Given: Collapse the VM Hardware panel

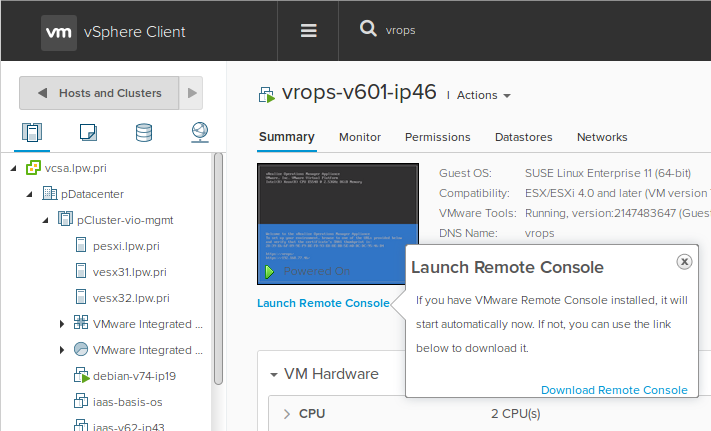Looking at the screenshot, I should coord(273,375).
